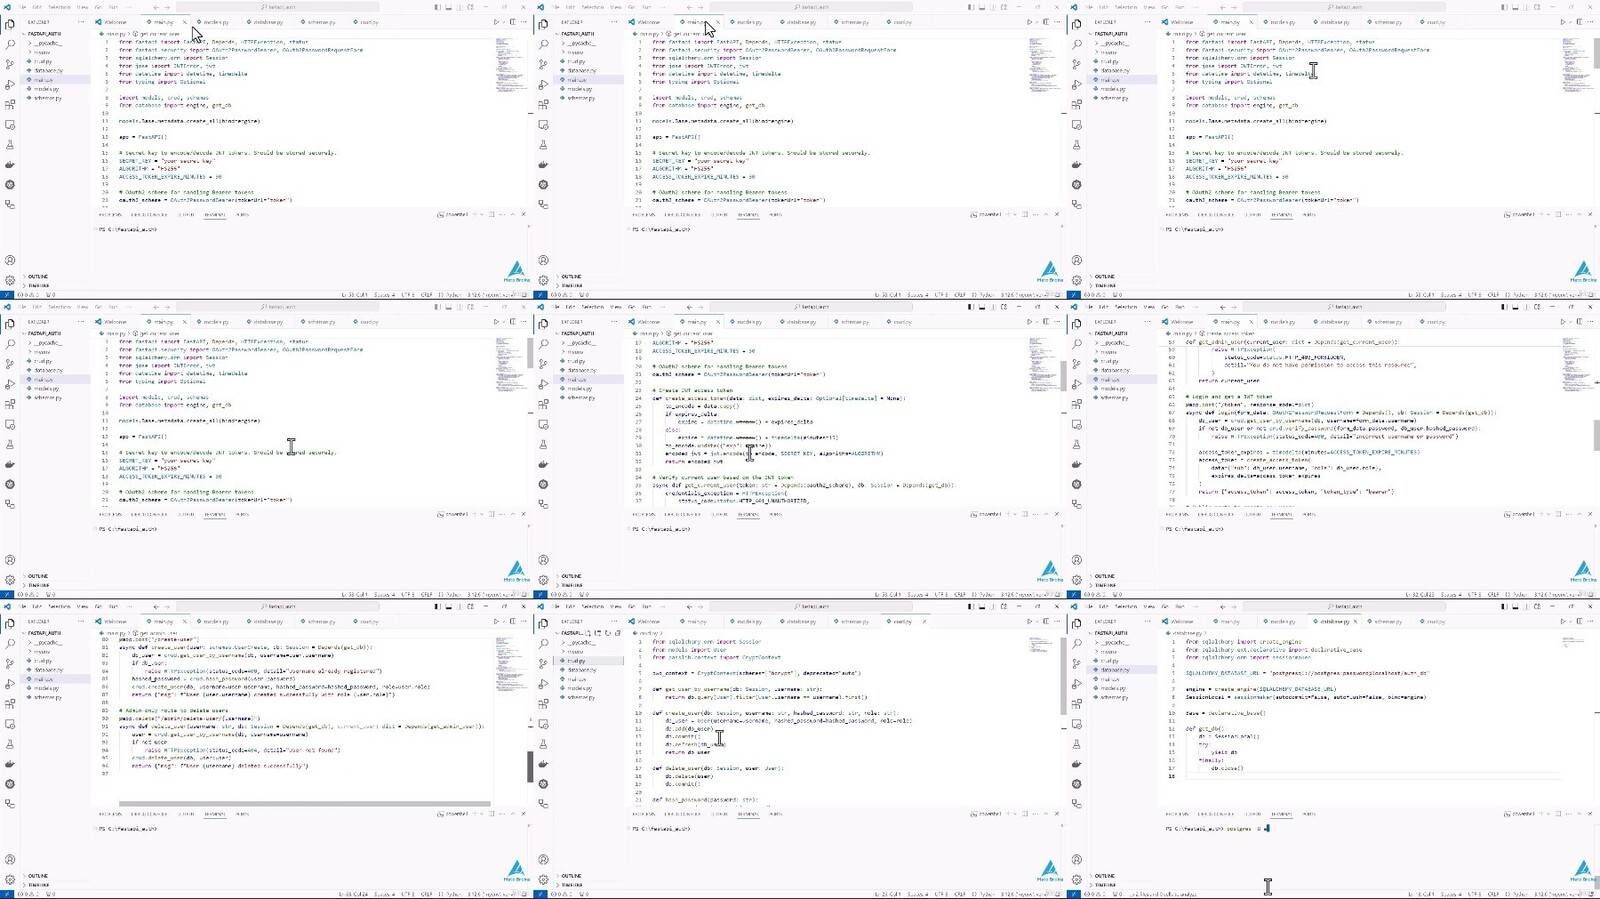Open Run and Debug in database.py frame

[1077, 684]
